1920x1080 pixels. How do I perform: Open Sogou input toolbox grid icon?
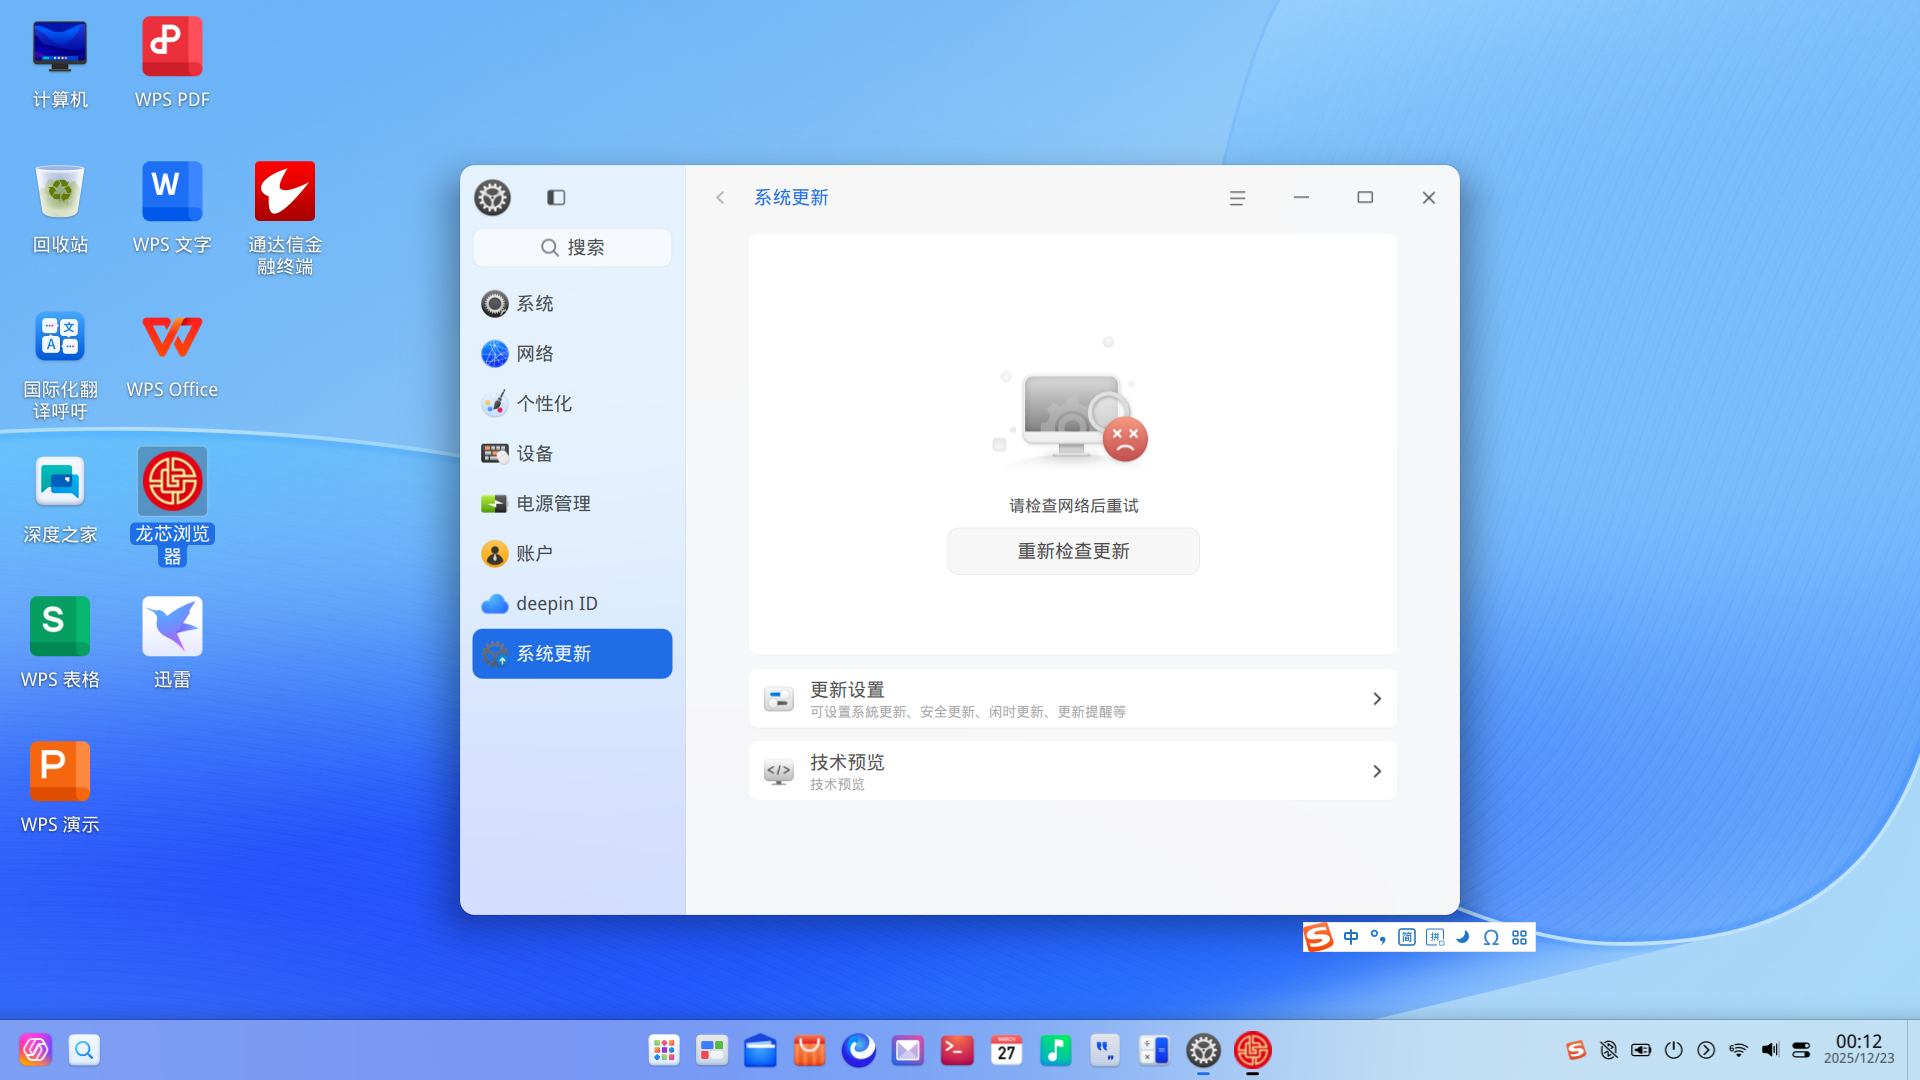click(x=1519, y=937)
